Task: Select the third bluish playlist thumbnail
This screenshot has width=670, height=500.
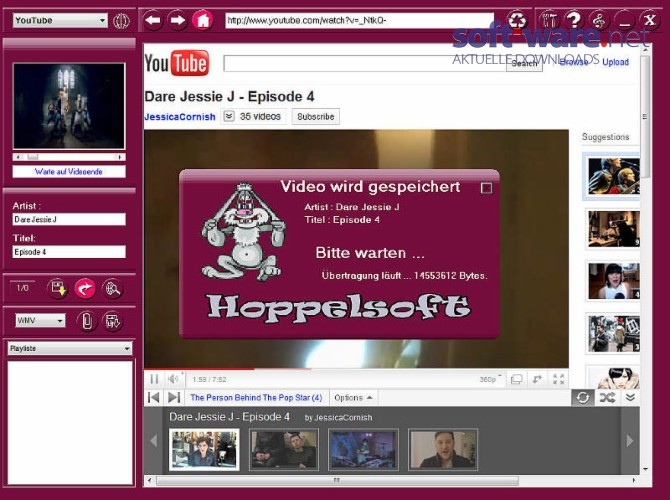Action: 363,450
